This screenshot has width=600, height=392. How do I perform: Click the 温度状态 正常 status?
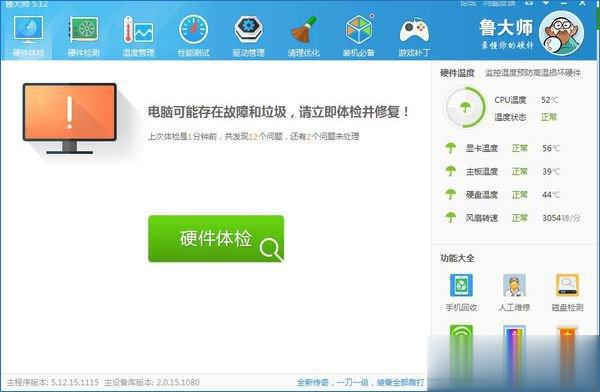click(549, 117)
